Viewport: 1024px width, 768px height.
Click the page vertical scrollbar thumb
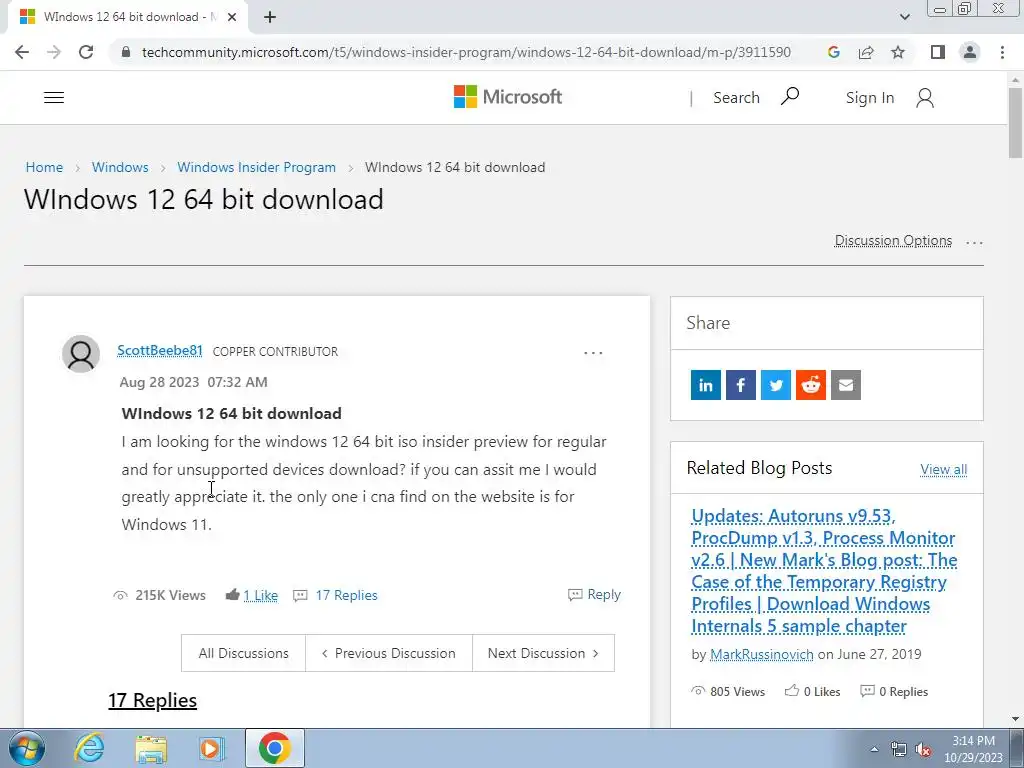coord(1015,123)
